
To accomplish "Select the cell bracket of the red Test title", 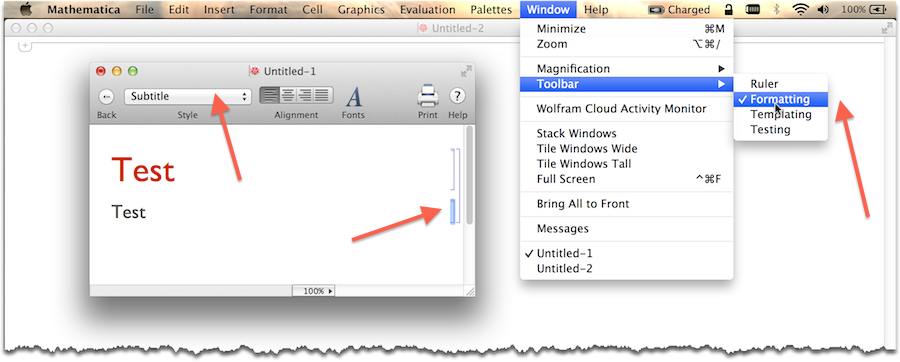I will (453, 169).
